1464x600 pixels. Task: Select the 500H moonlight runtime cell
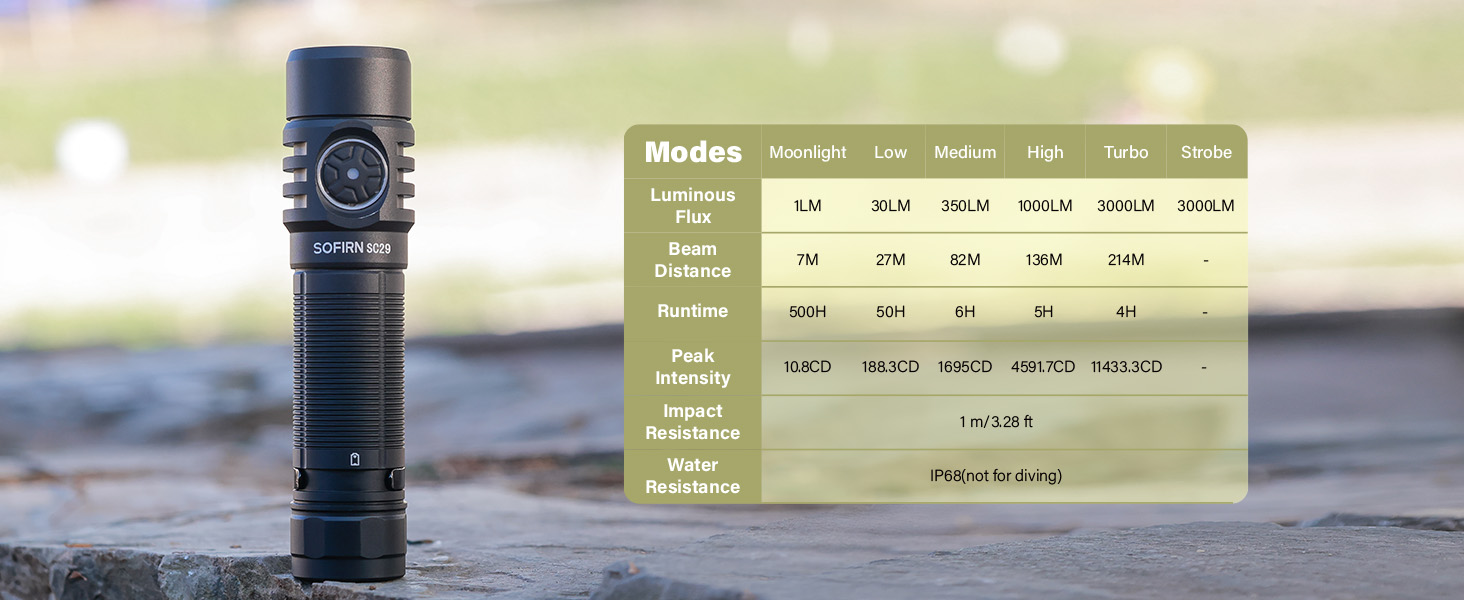[x=807, y=312]
